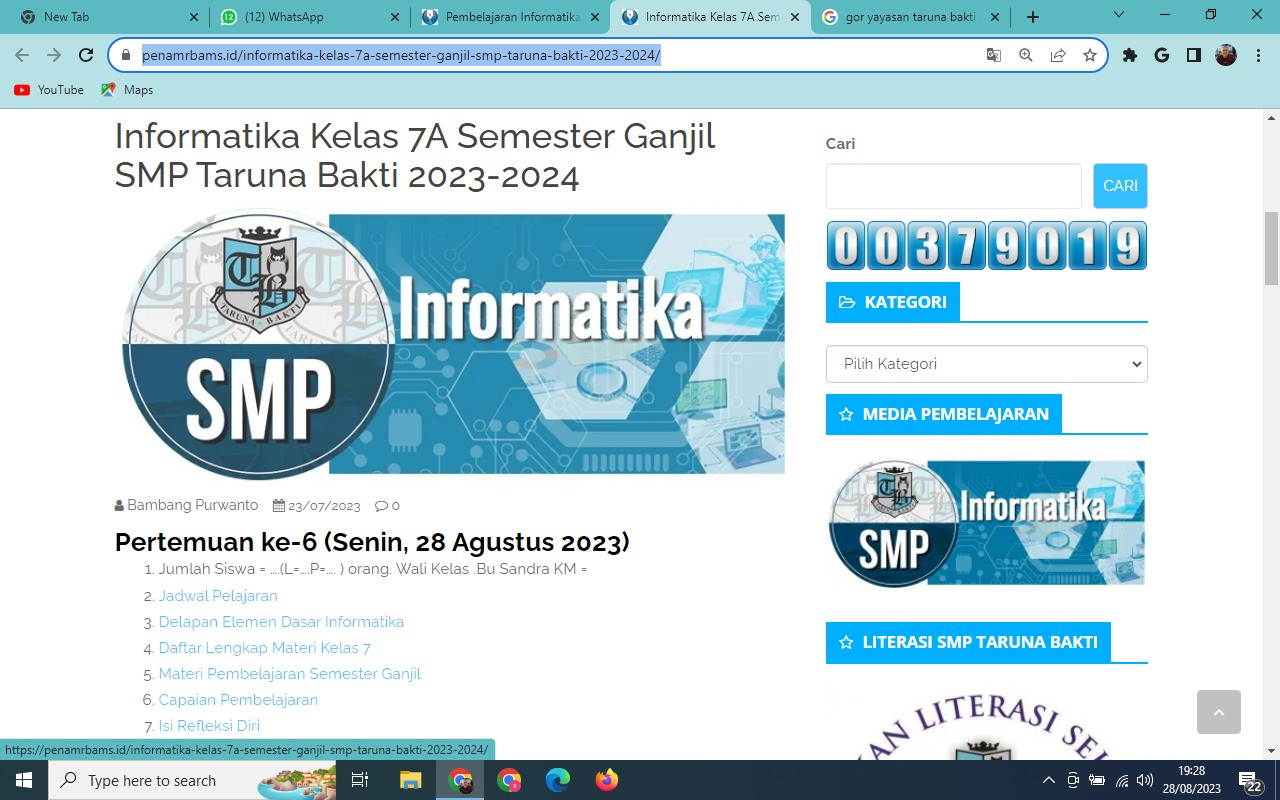Open zoom magnifier icon in address bar
This screenshot has width=1280, height=800.
pos(1026,56)
